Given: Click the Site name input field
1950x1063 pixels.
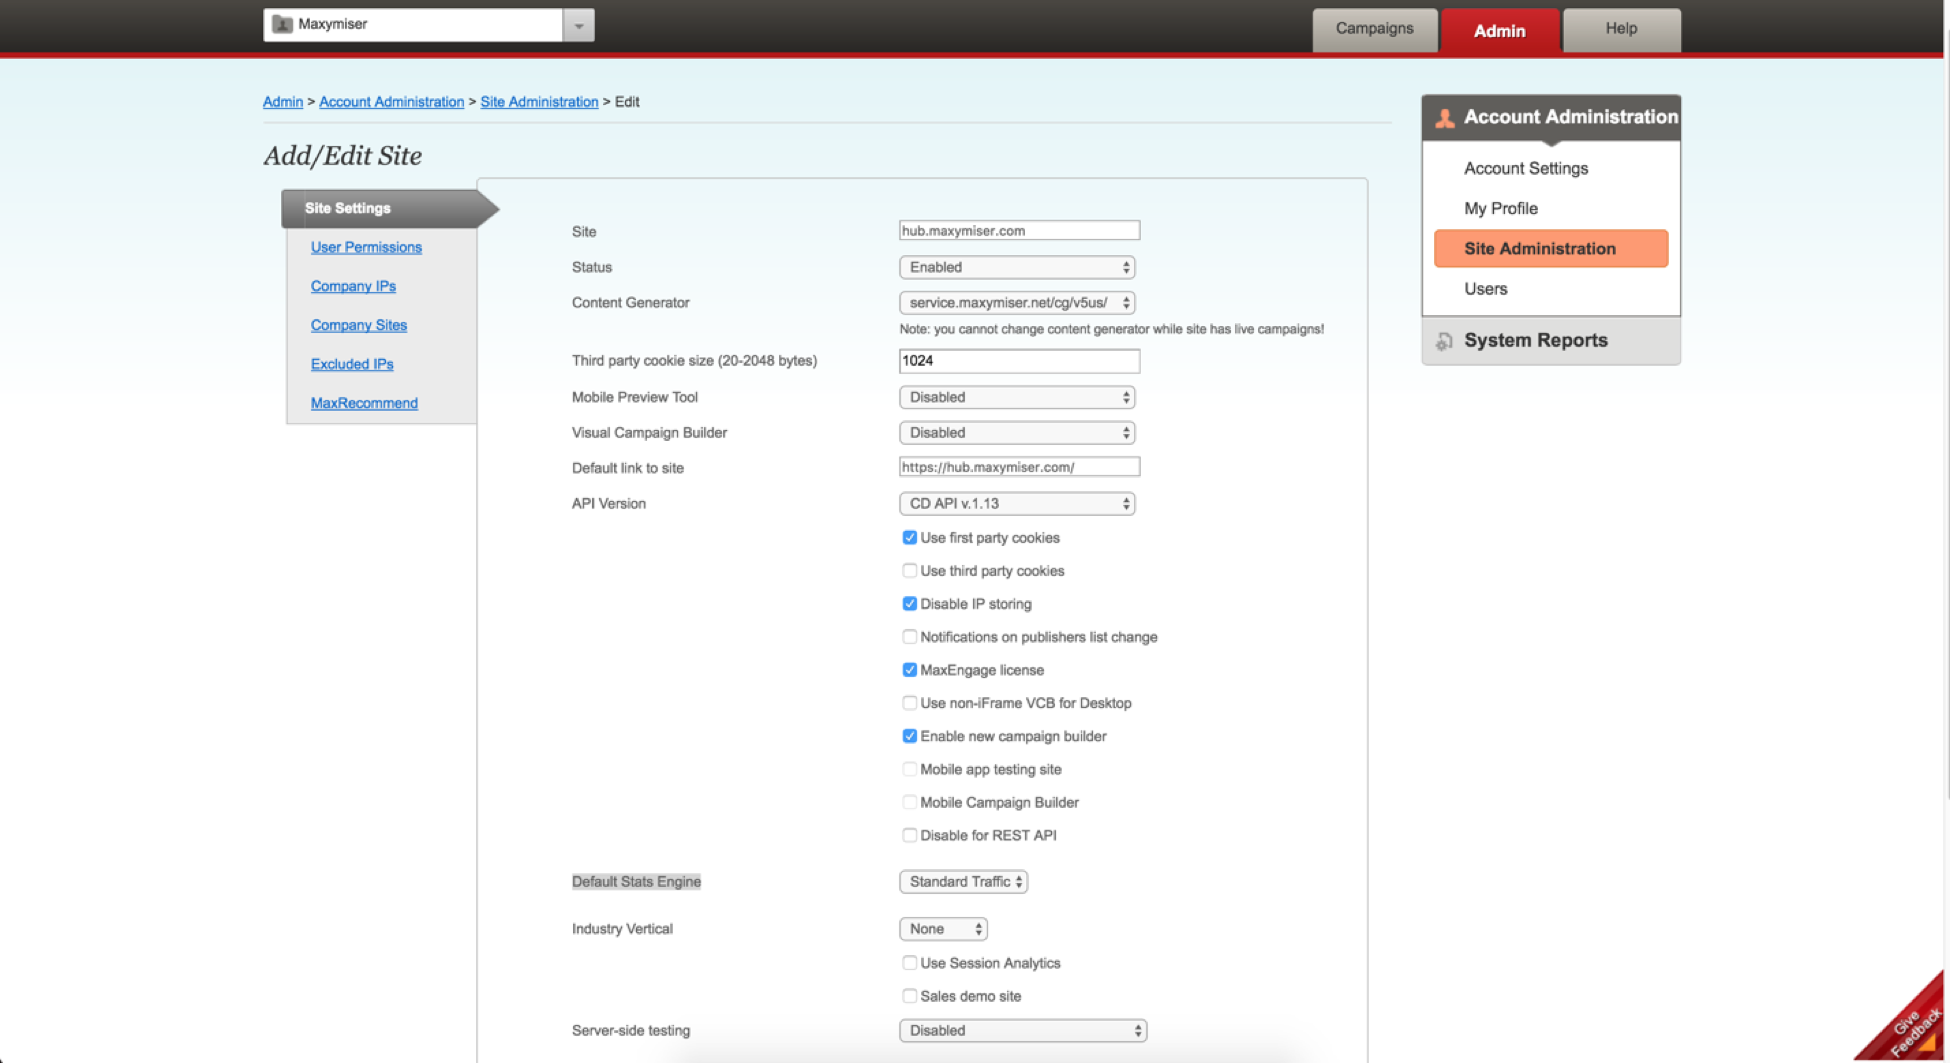Looking at the screenshot, I should [1019, 231].
